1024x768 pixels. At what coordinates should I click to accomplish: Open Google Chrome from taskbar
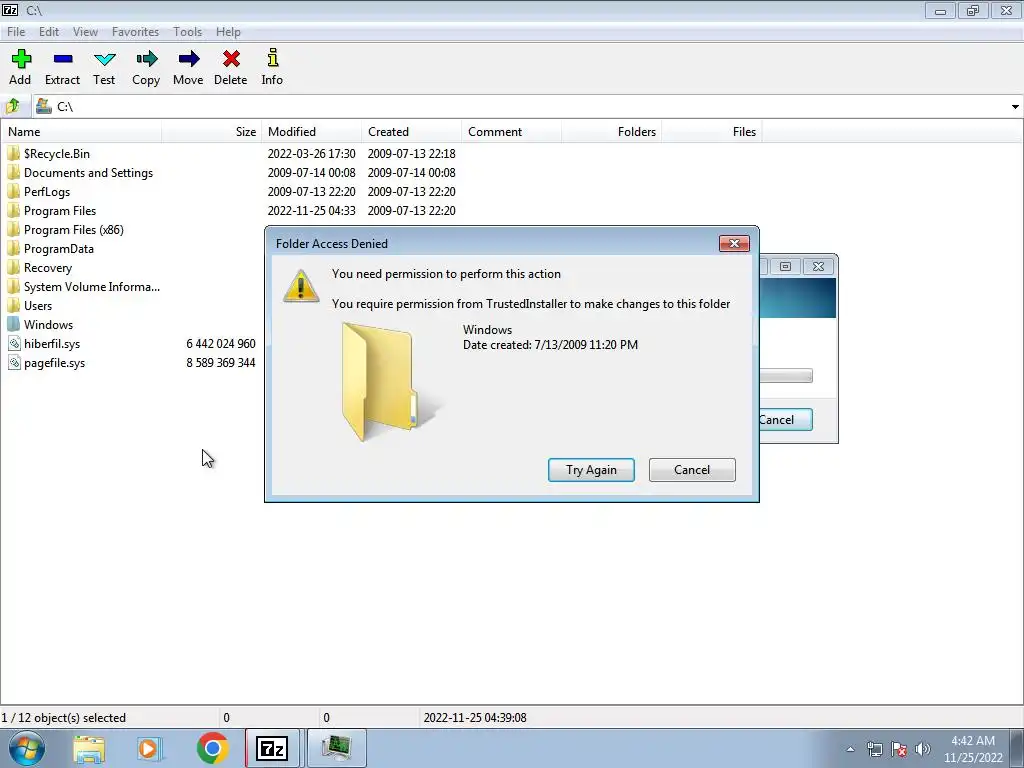coord(212,748)
